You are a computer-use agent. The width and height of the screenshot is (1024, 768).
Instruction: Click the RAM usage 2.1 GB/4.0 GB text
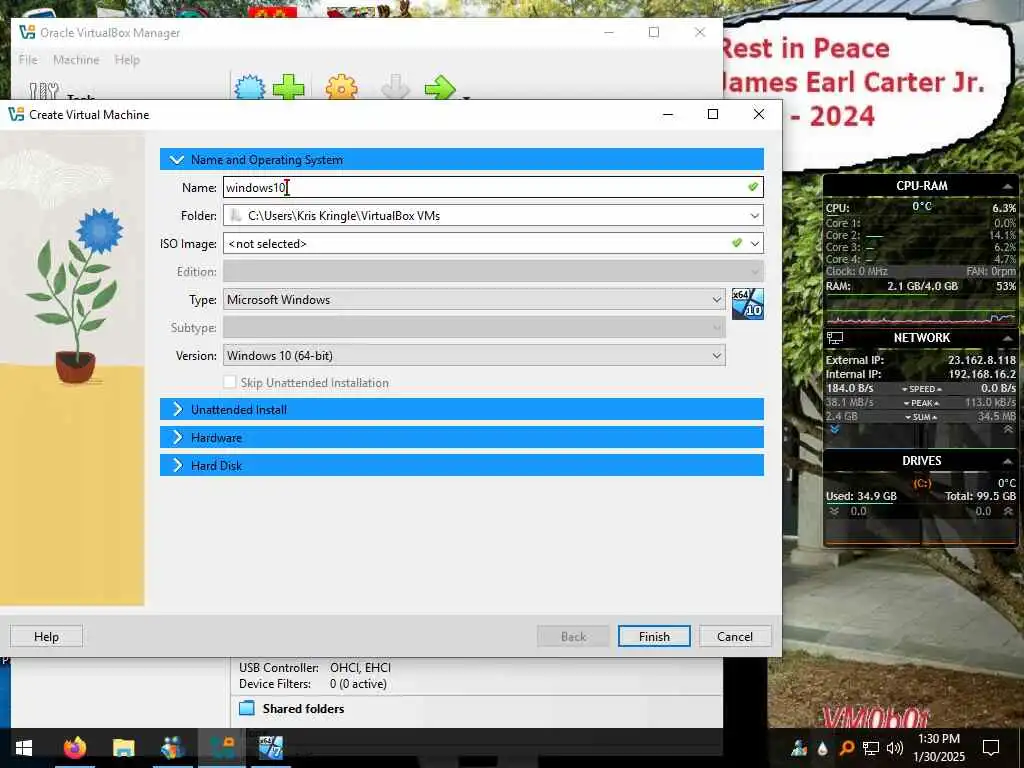922,286
